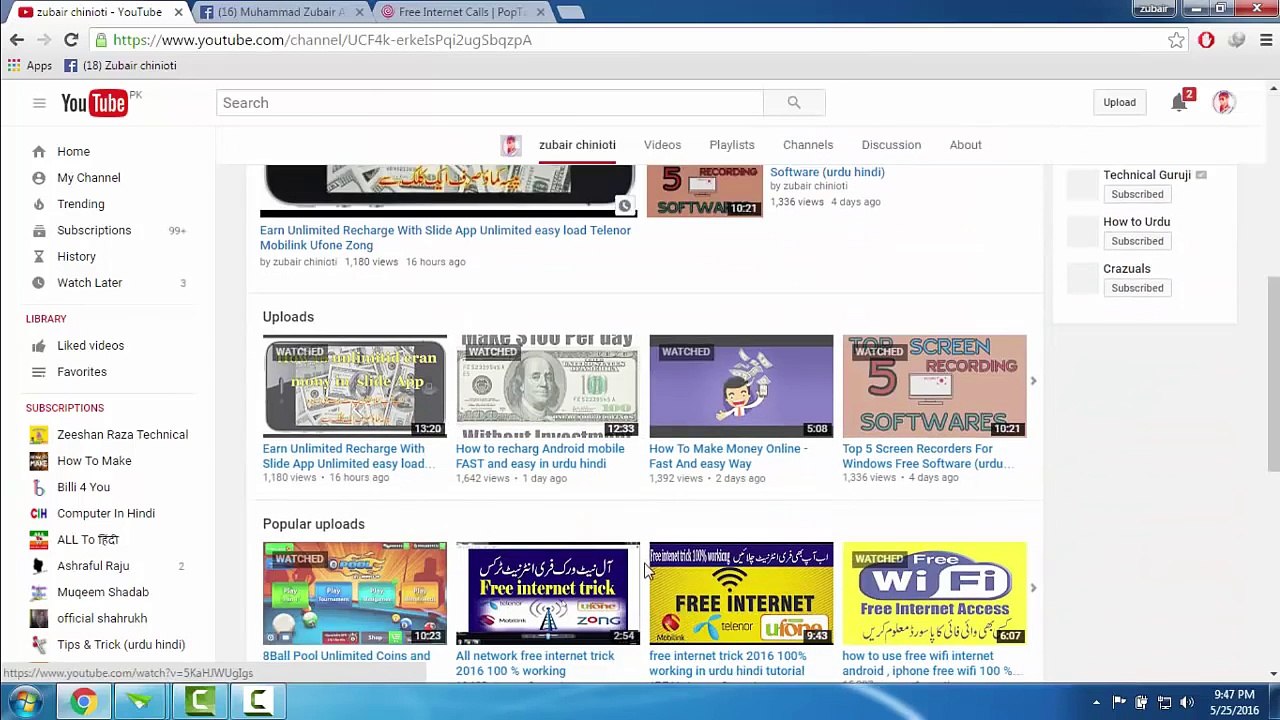Reload the page with refresh icon
Screen dimensions: 1280x720
tap(71, 40)
